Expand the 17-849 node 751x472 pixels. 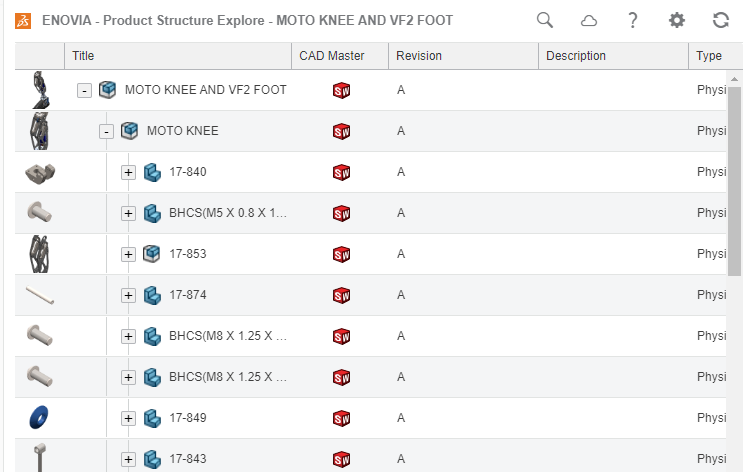pyautogui.click(x=128, y=419)
